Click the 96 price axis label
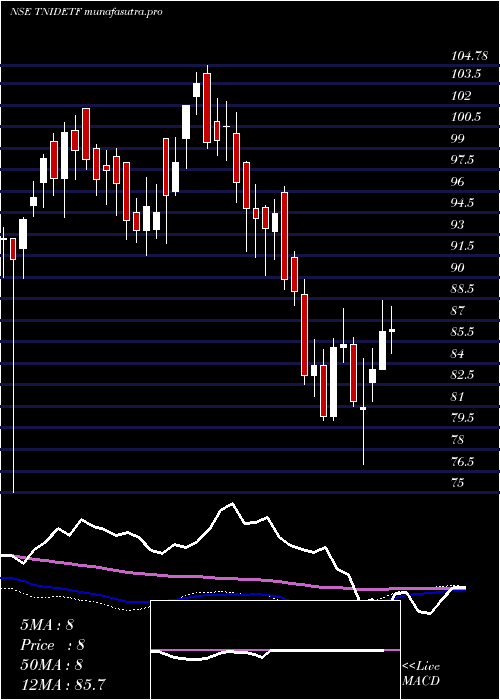This screenshot has width=500, height=700. pos(458,181)
